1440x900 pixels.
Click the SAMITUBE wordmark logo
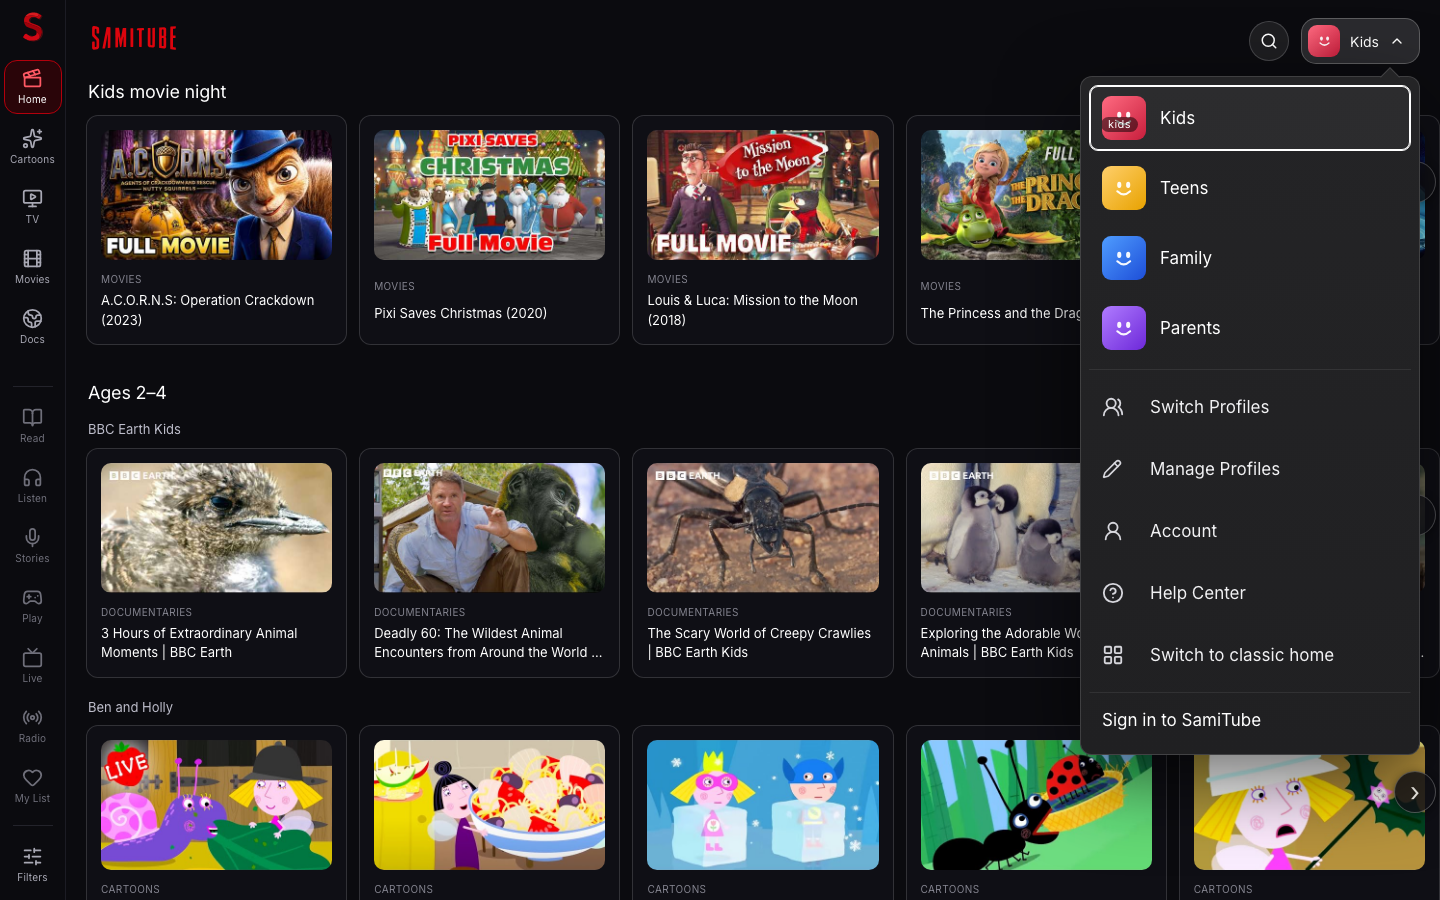[x=134, y=38]
